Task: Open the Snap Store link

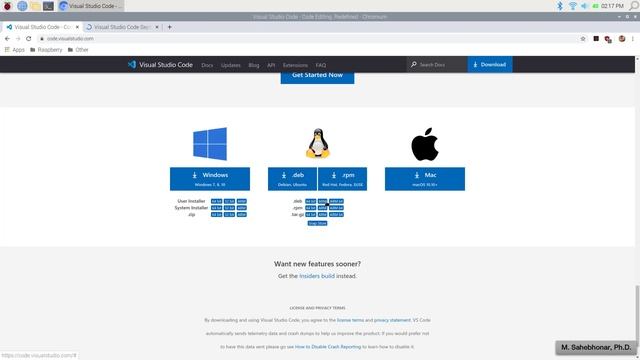Action: click(317, 223)
